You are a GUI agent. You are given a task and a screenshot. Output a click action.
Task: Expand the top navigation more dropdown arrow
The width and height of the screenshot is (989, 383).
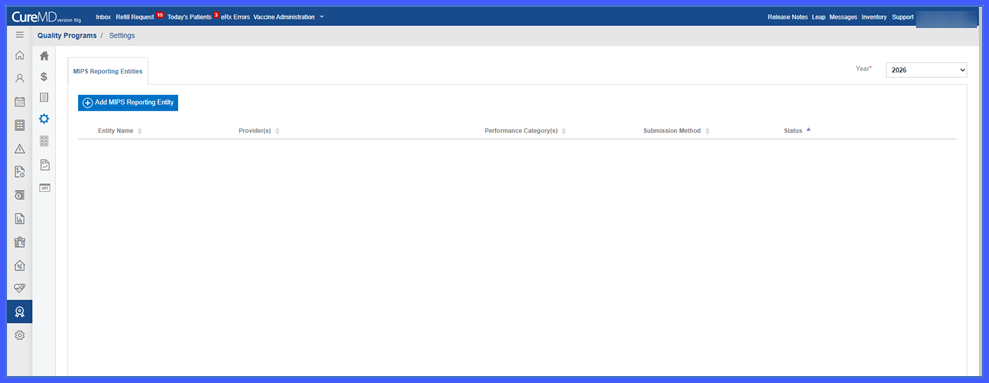322,17
